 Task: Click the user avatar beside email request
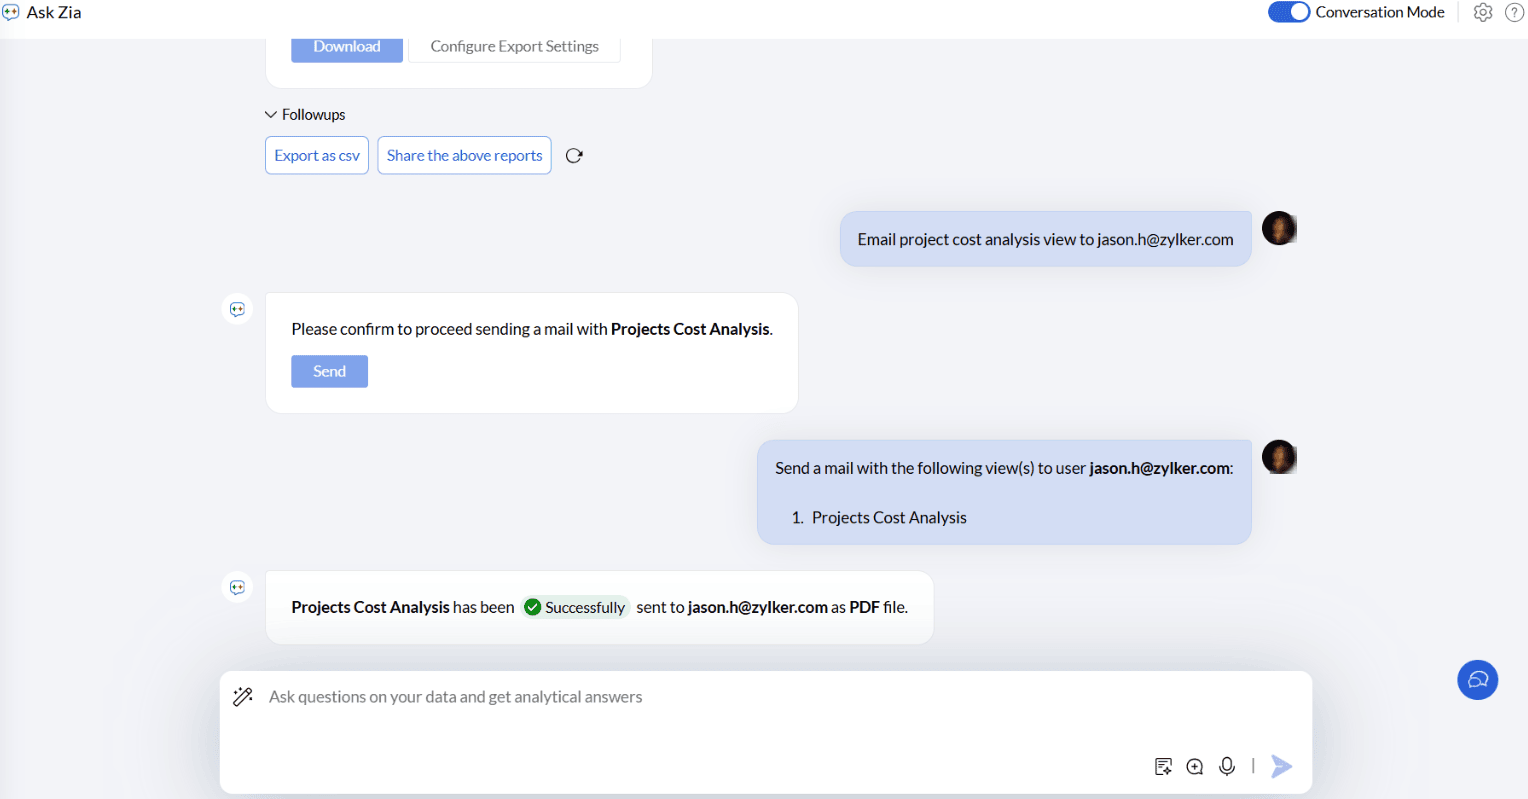1279,229
